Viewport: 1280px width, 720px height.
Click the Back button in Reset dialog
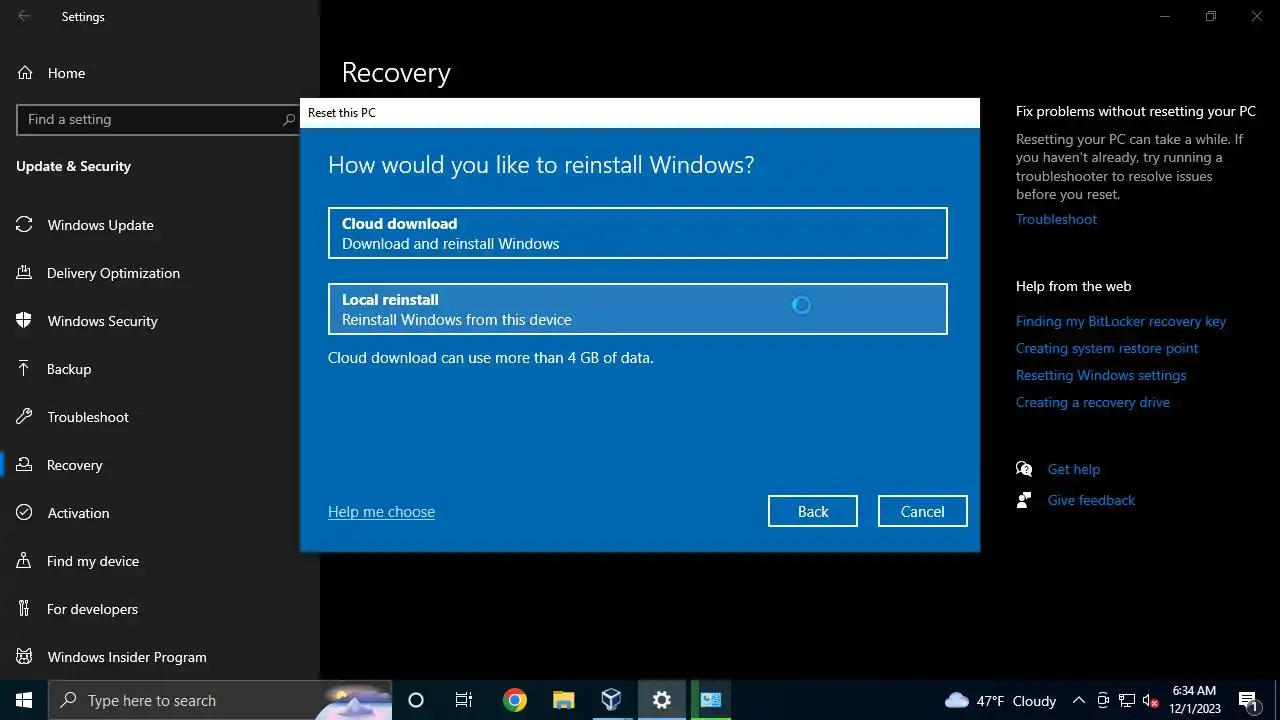[x=812, y=511]
